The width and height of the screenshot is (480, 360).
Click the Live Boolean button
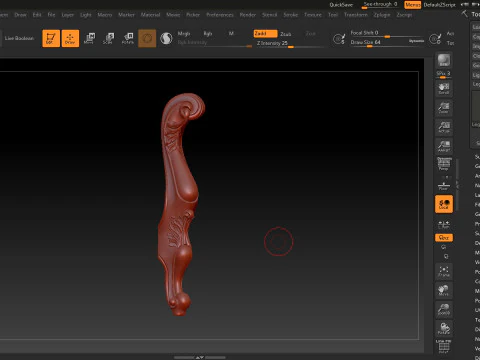click(19, 38)
